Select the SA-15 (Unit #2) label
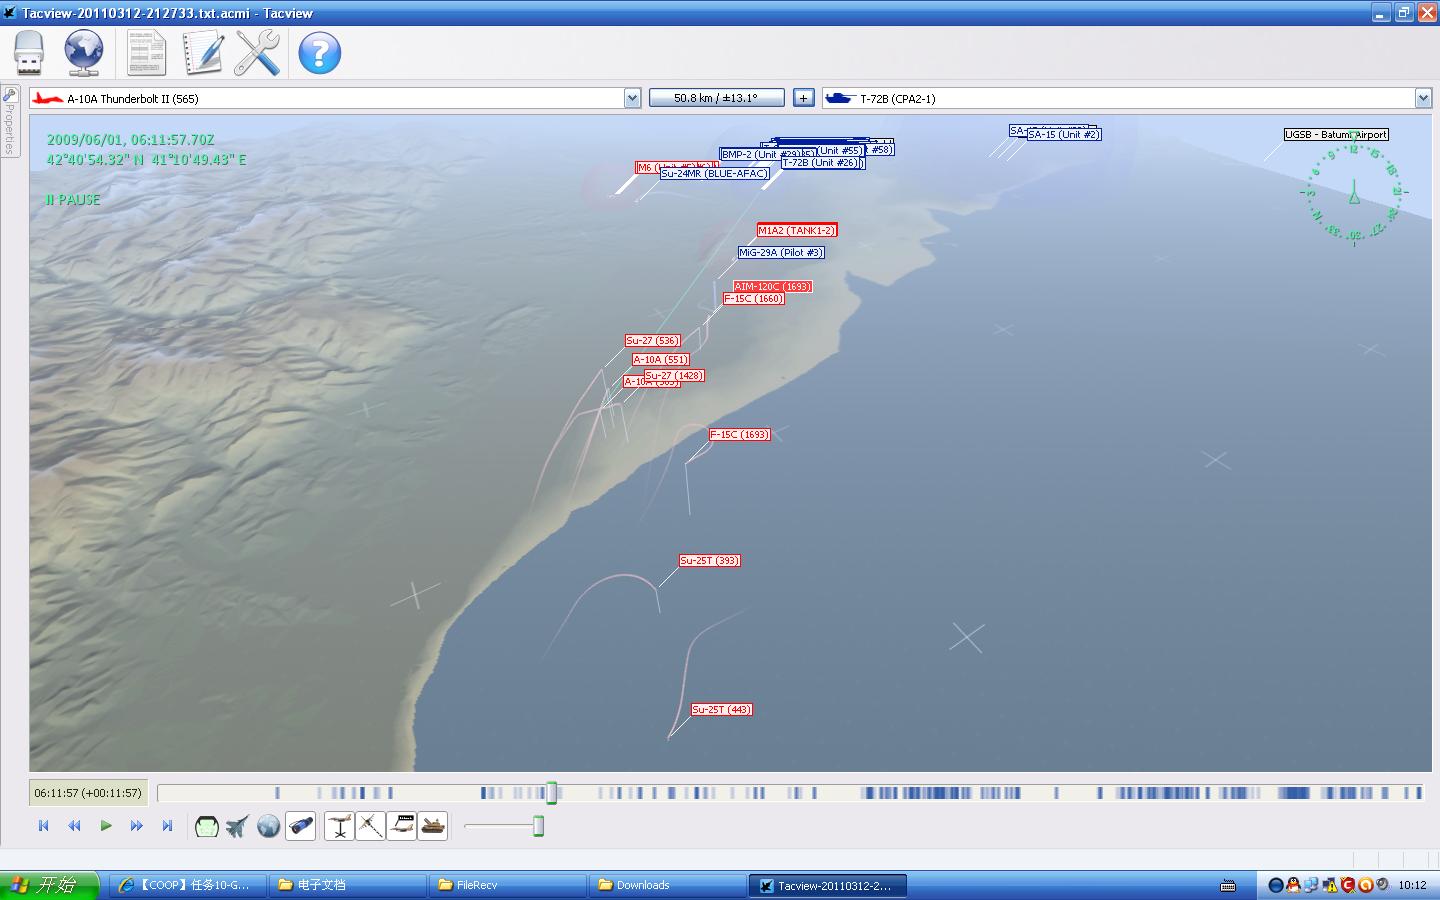The height and width of the screenshot is (900, 1440). [x=1064, y=135]
